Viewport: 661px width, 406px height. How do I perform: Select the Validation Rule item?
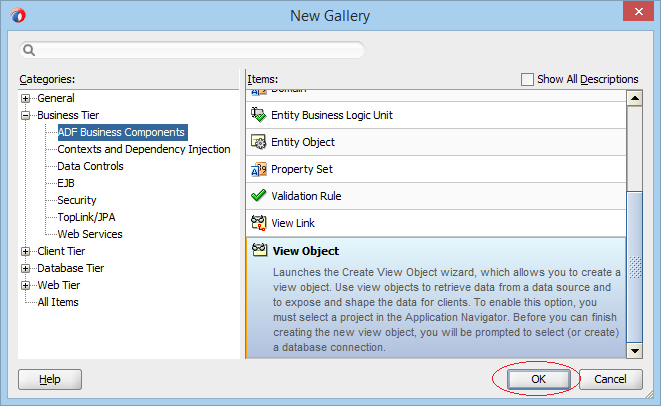[x=436, y=196]
